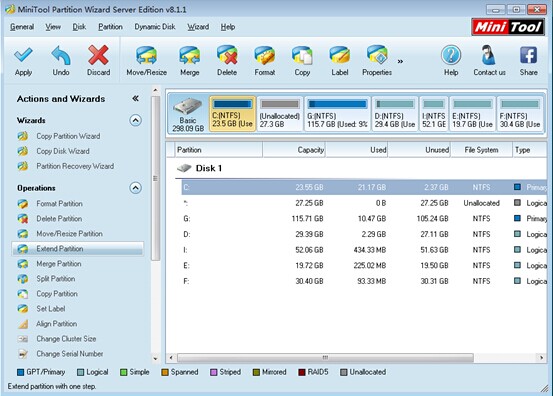Click the Discard red X icon
The width and height of the screenshot is (553, 396).
click(98, 55)
